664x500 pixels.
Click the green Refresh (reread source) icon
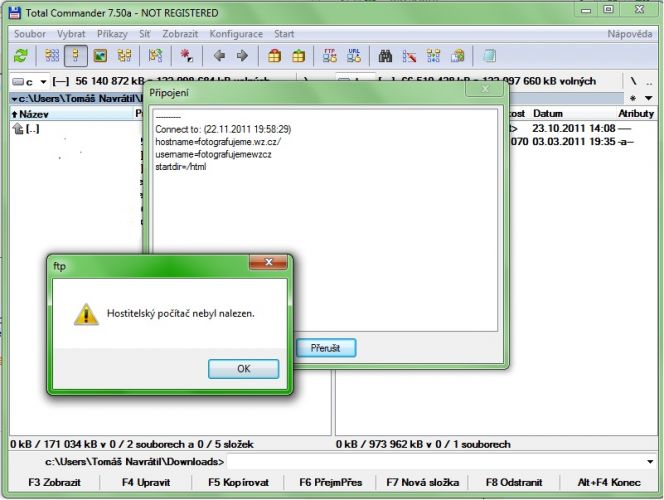point(20,55)
